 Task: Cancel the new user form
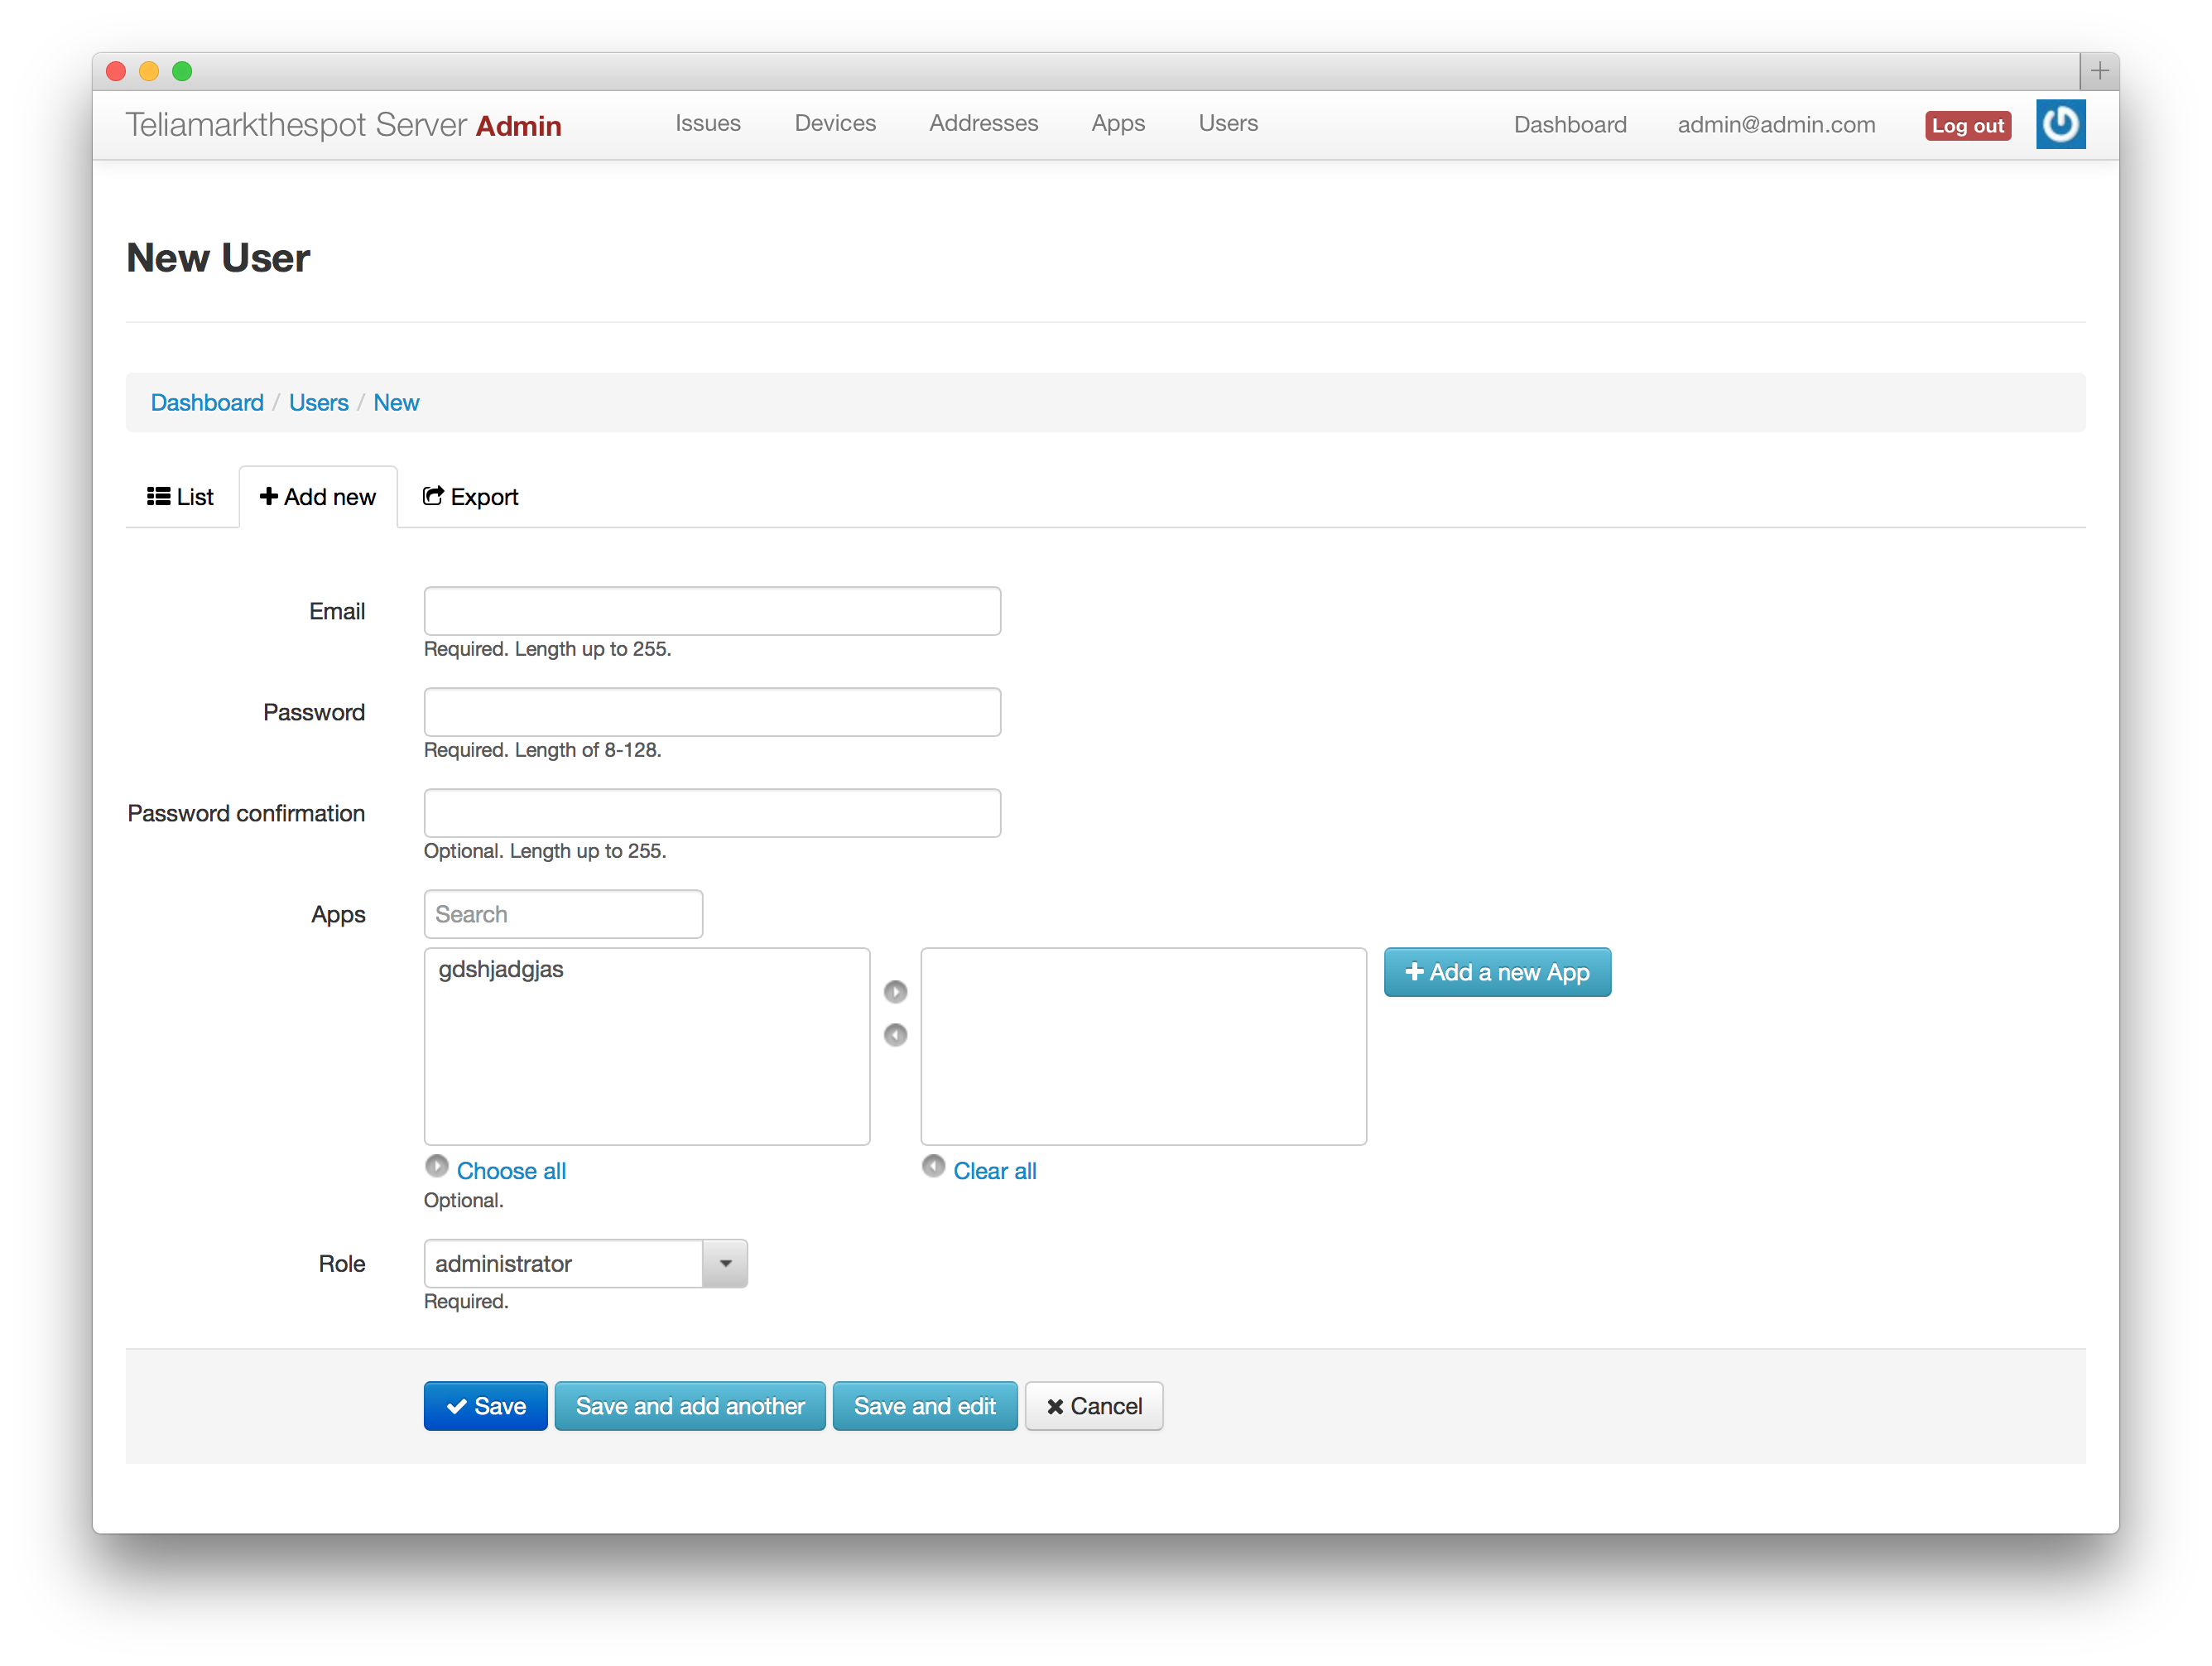click(x=1093, y=1406)
